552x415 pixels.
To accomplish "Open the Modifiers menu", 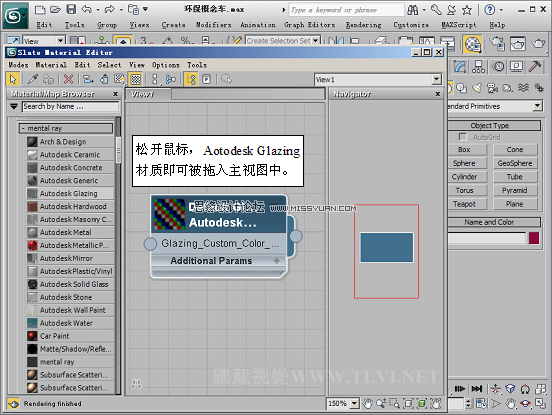I will pos(213,25).
